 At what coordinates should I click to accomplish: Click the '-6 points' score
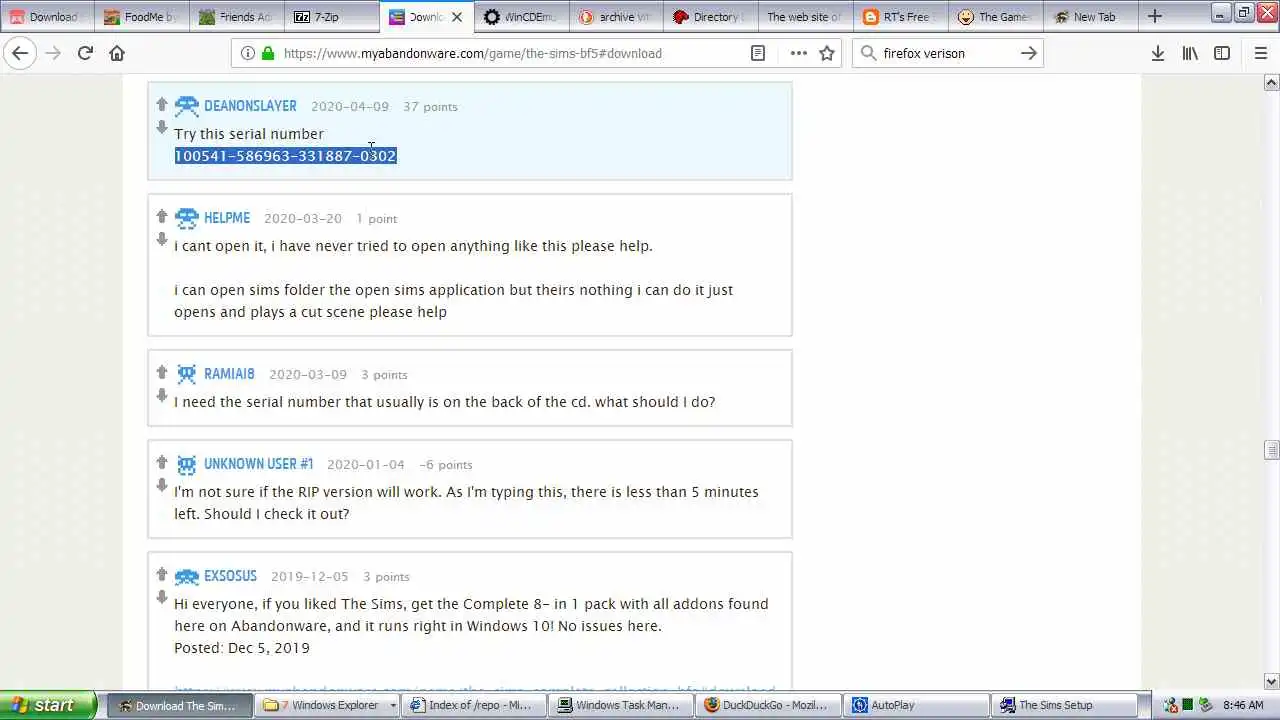(445, 464)
